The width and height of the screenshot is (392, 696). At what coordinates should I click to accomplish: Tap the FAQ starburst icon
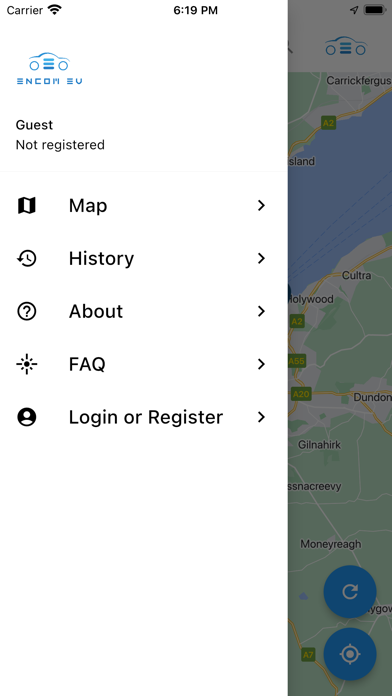(x=27, y=364)
